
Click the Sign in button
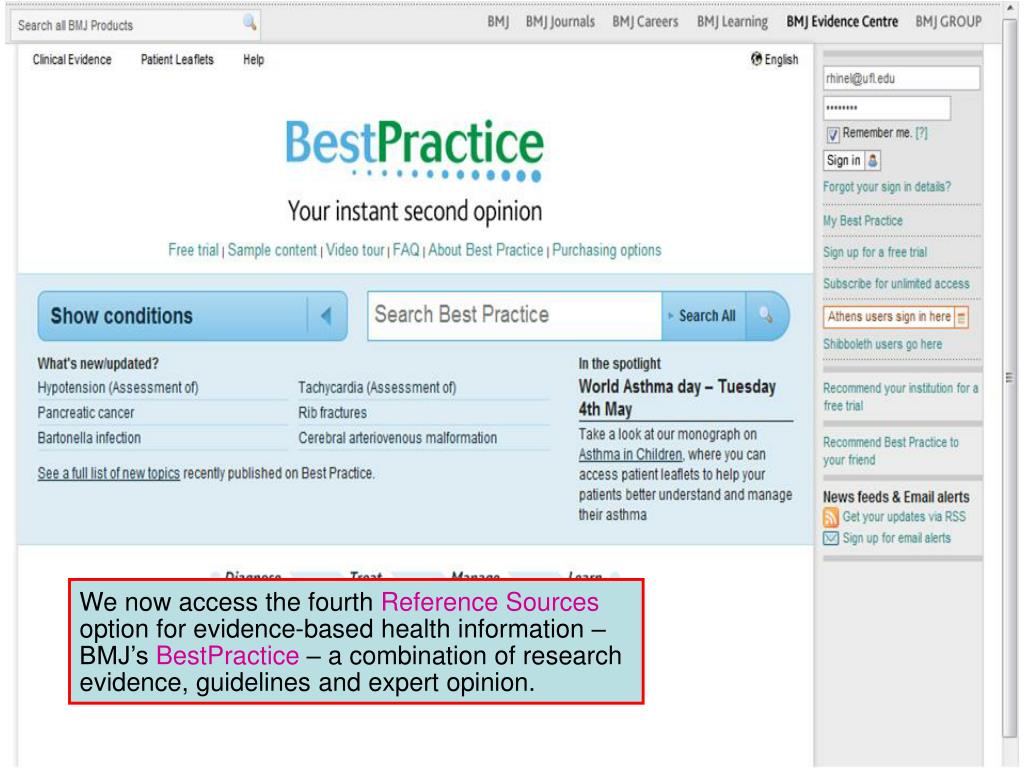[x=852, y=160]
